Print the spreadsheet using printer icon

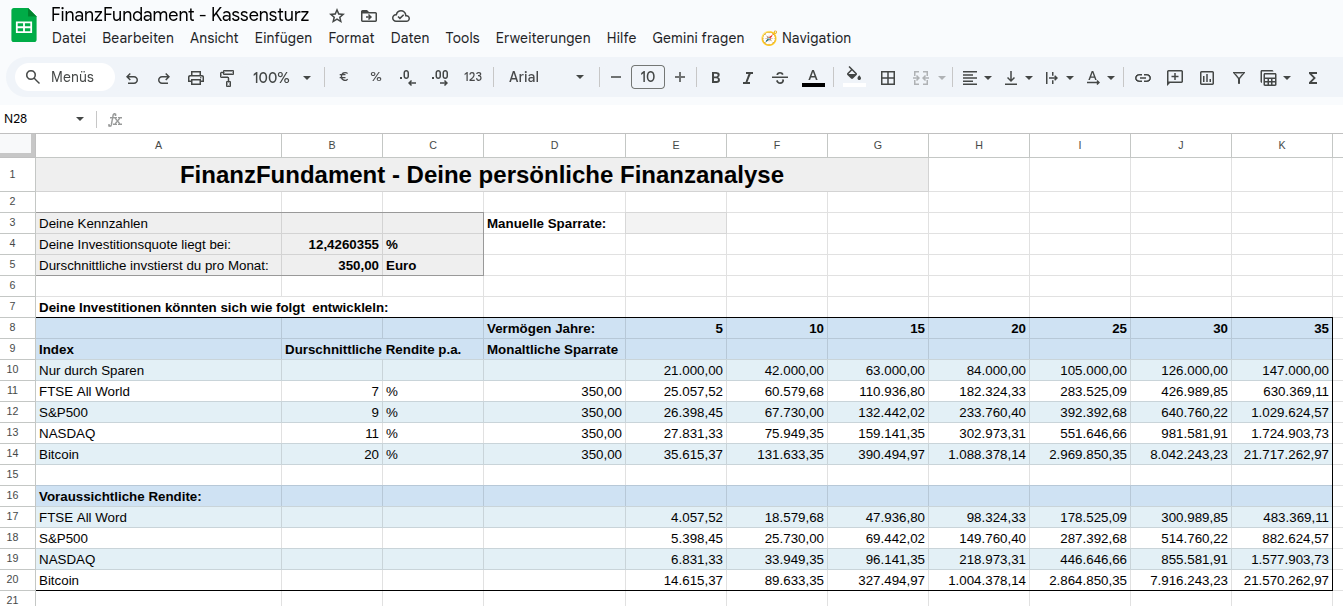click(196, 78)
